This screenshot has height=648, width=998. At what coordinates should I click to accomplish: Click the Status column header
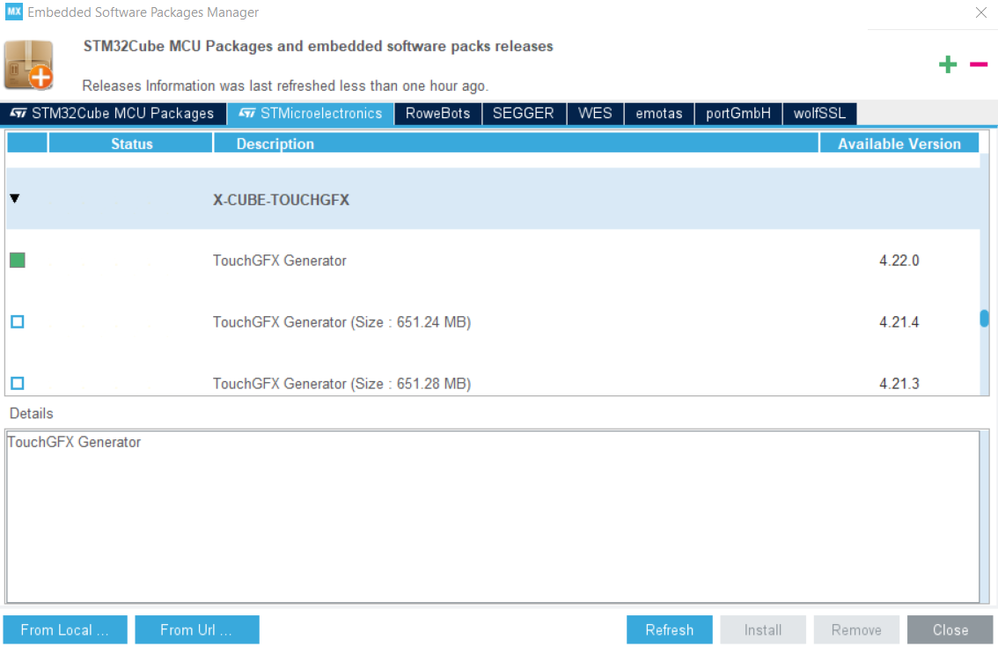(130, 143)
